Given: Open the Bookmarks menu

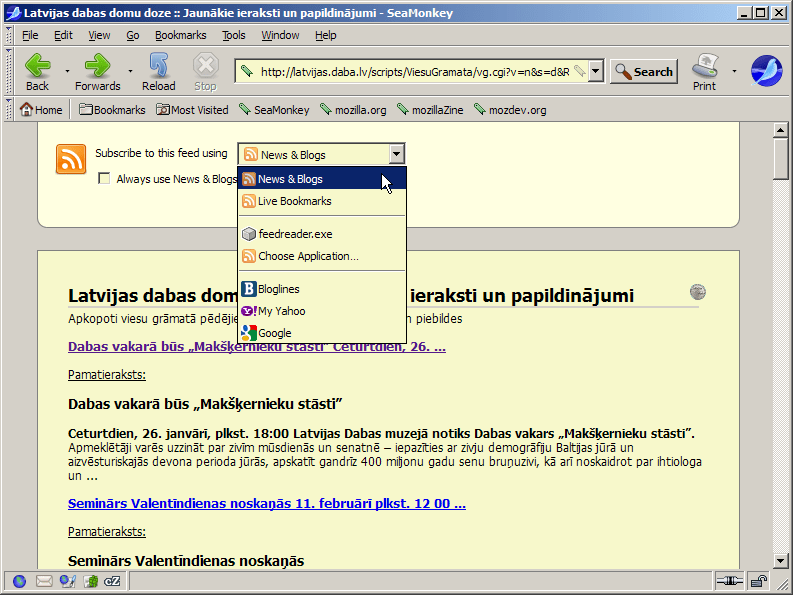Looking at the screenshot, I should pos(181,35).
